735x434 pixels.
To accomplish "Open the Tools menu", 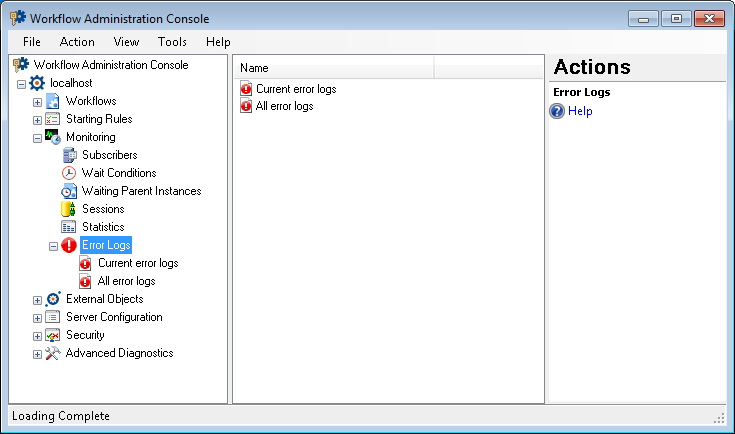I will [x=172, y=42].
